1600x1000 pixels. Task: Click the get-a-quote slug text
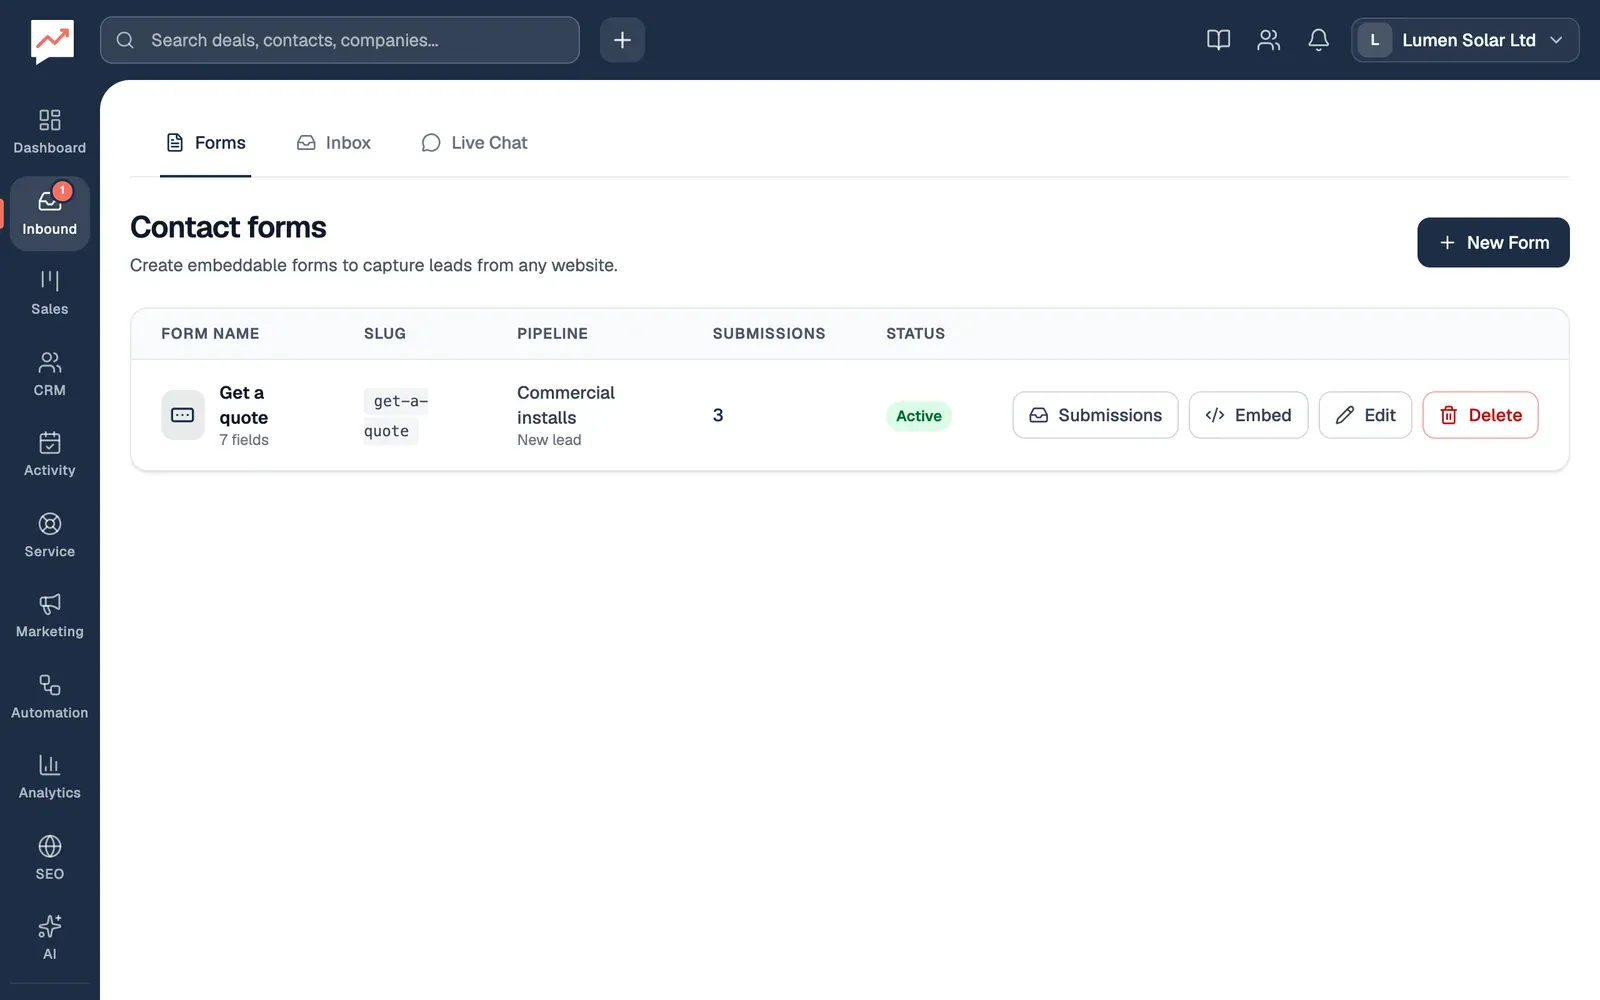[x=396, y=416]
